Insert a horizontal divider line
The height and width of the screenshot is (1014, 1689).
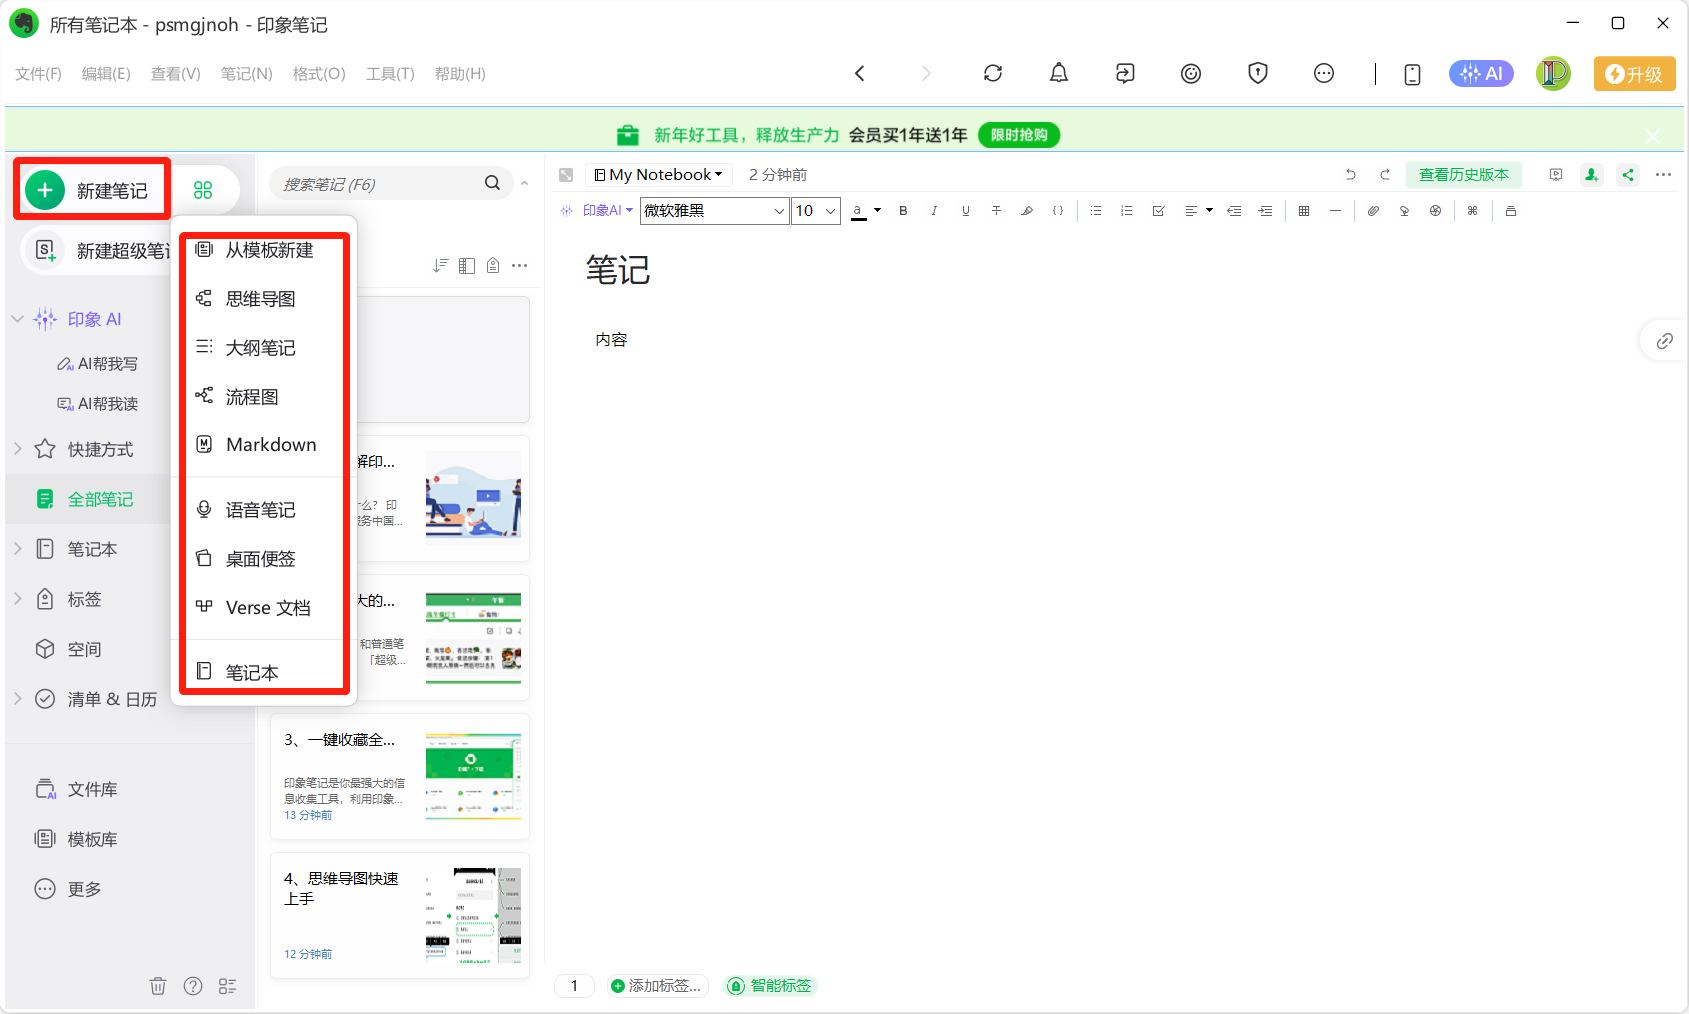click(1335, 211)
